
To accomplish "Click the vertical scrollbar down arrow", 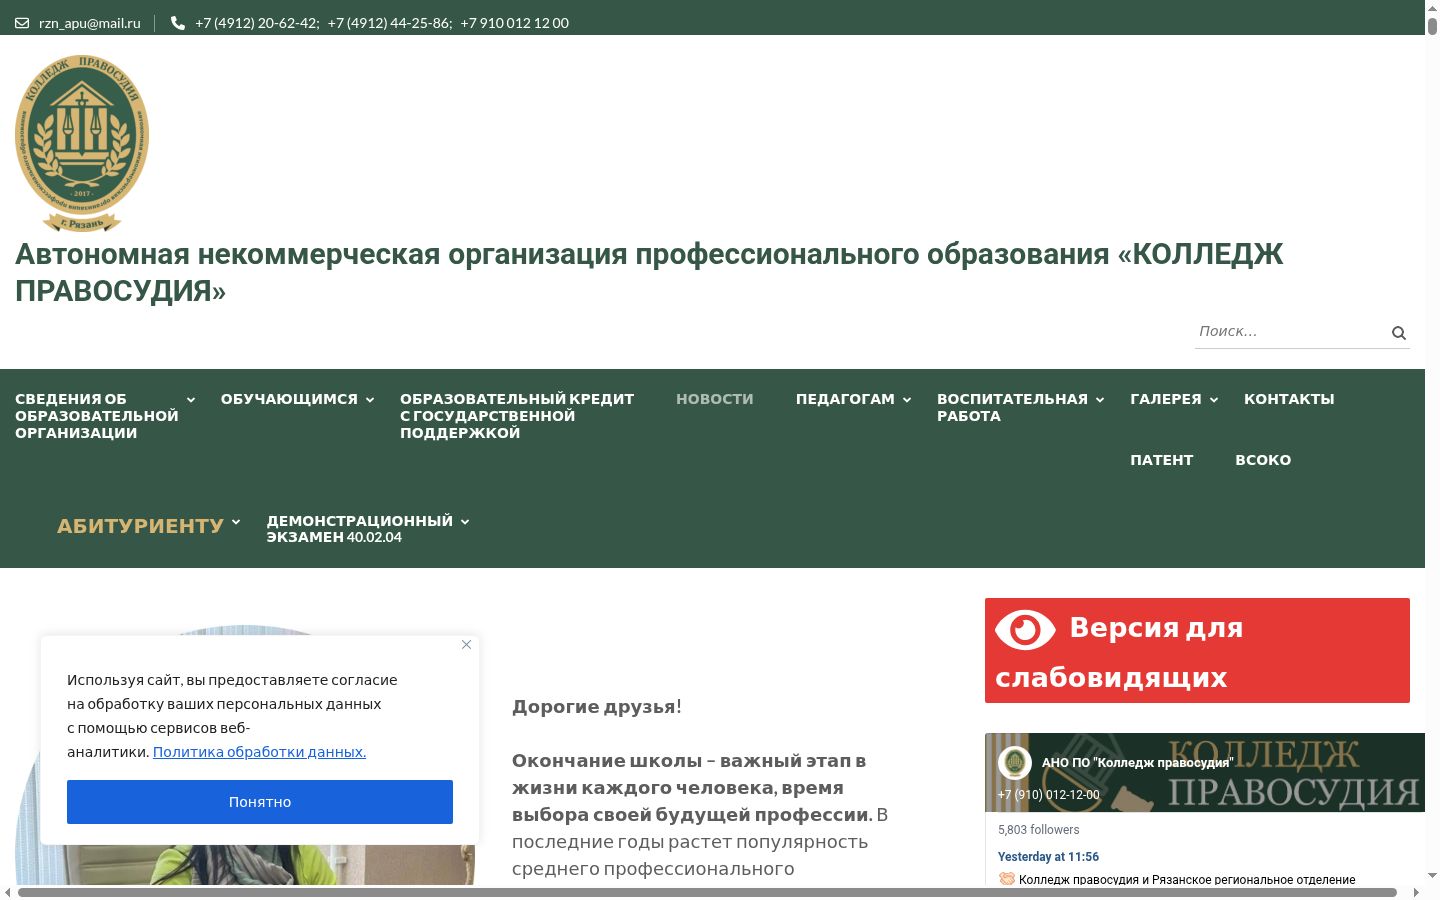I will coord(1432,876).
